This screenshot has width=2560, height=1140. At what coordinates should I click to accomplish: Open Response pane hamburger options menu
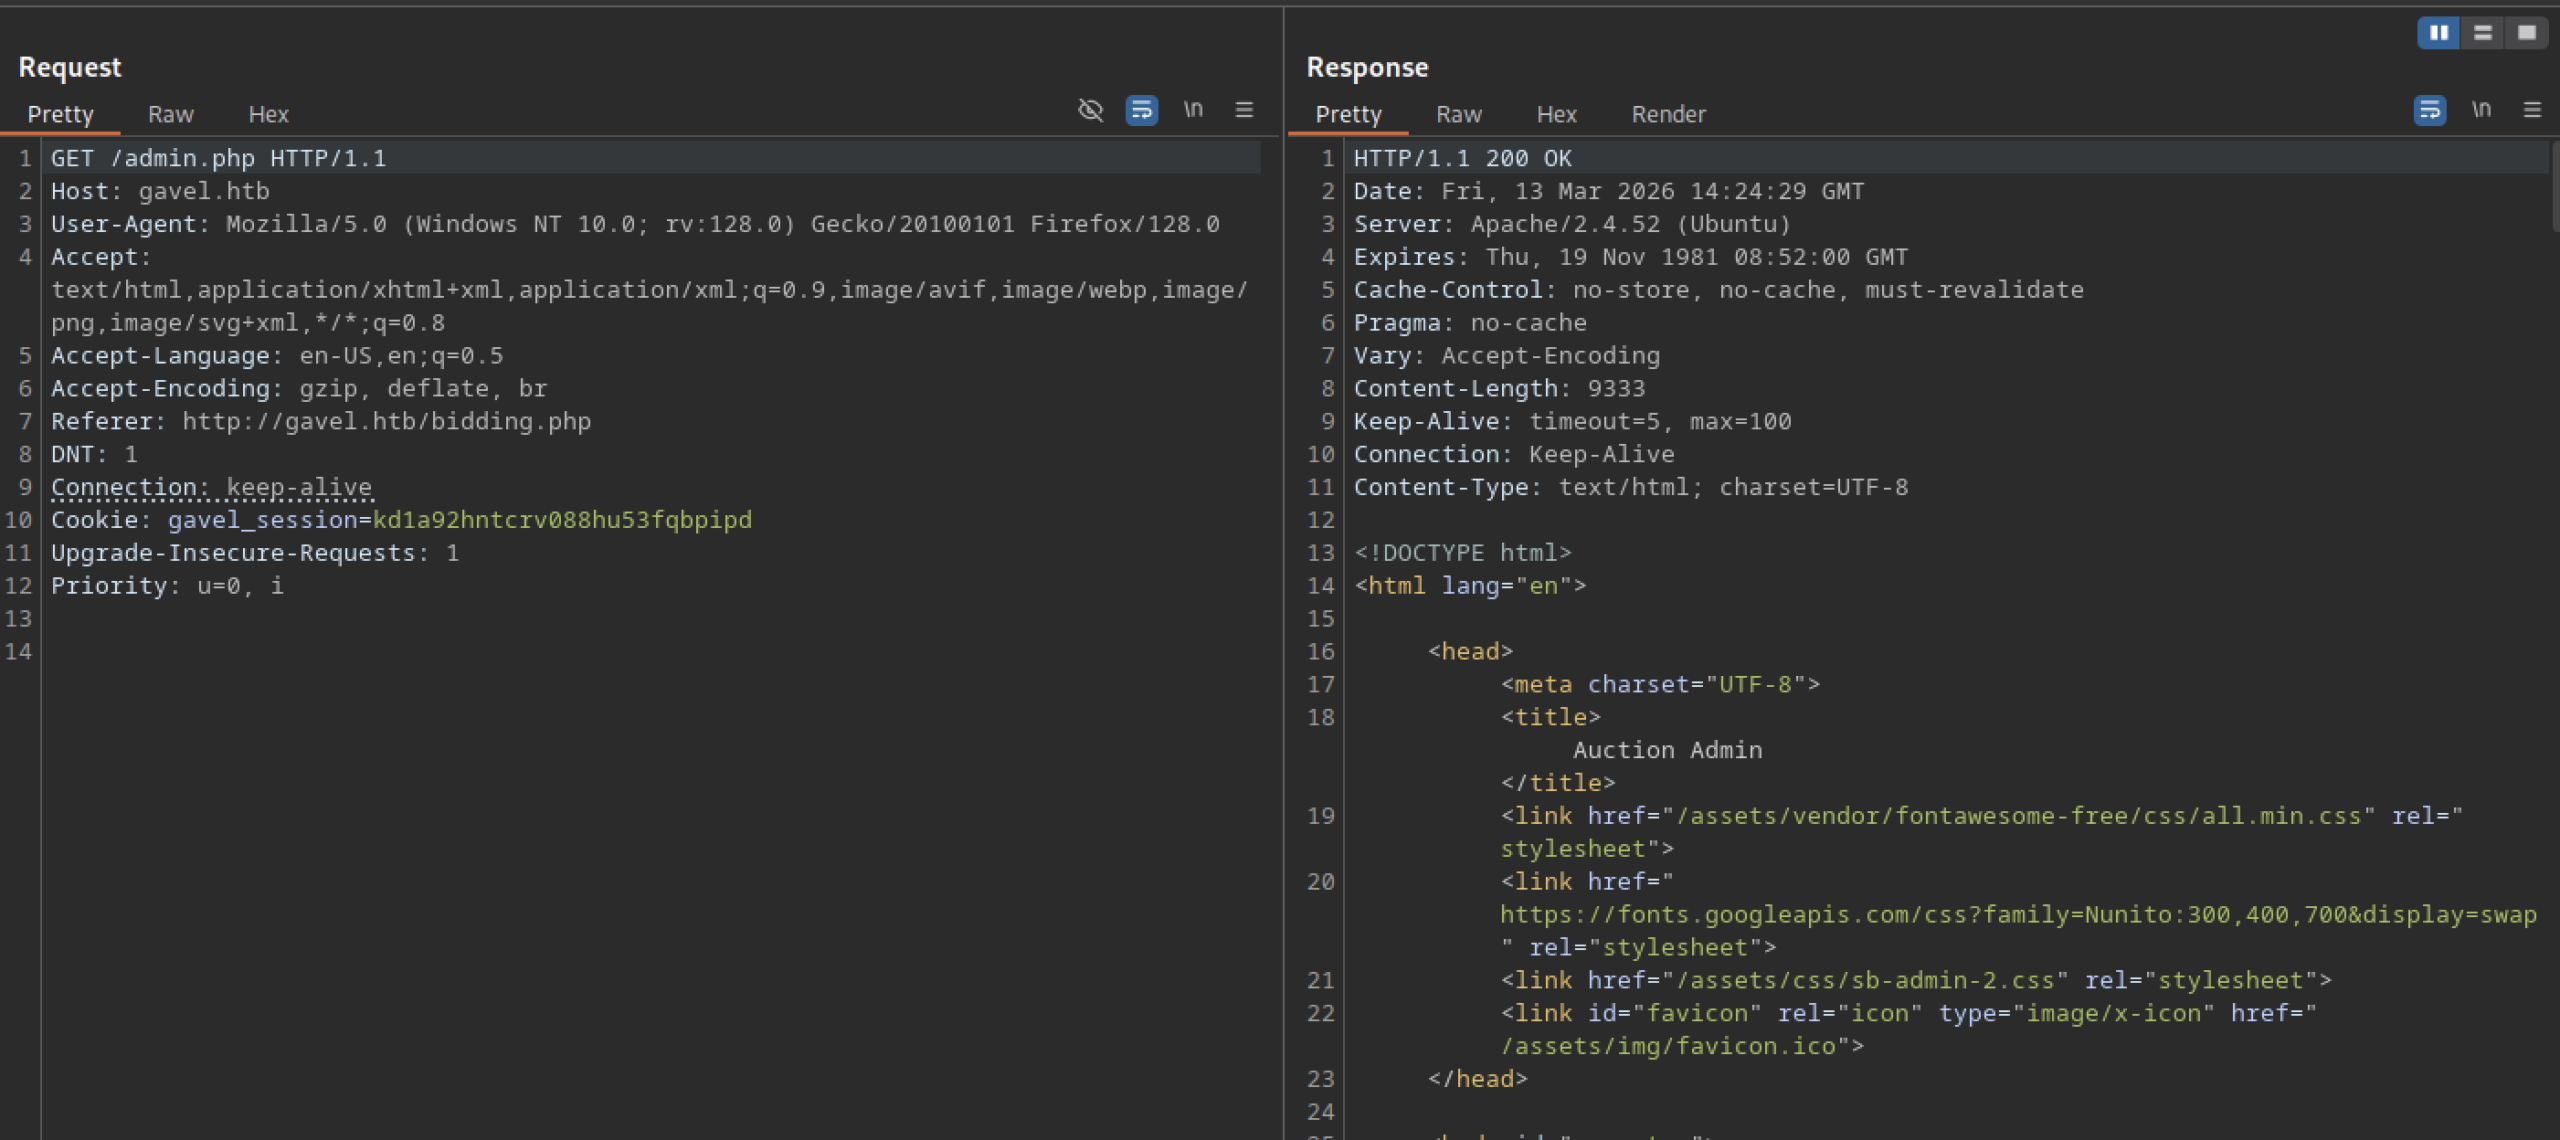click(x=2532, y=110)
